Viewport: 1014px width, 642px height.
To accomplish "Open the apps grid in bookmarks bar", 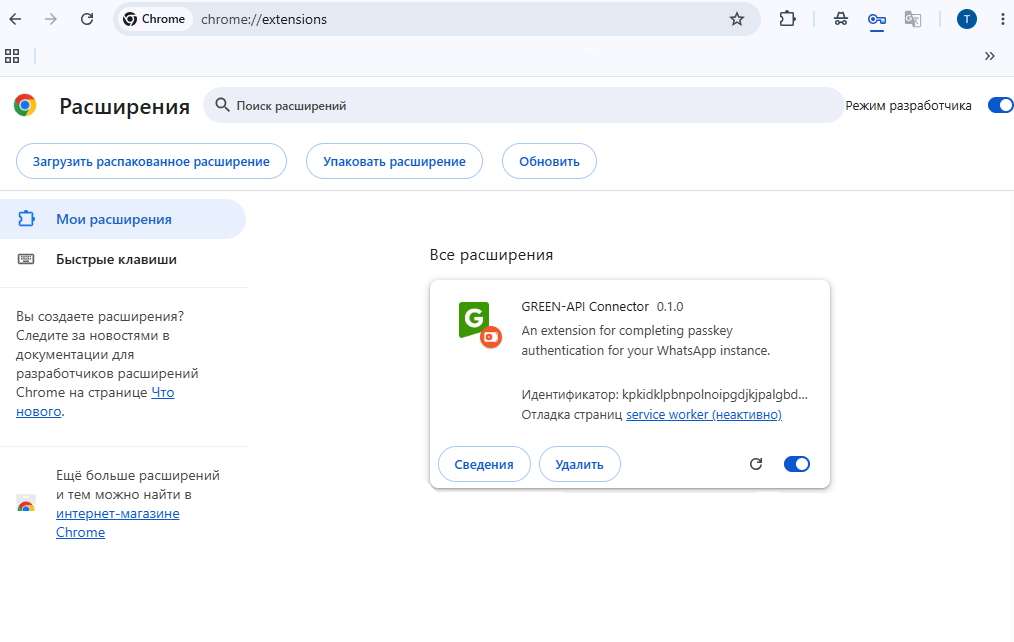I will [12, 56].
